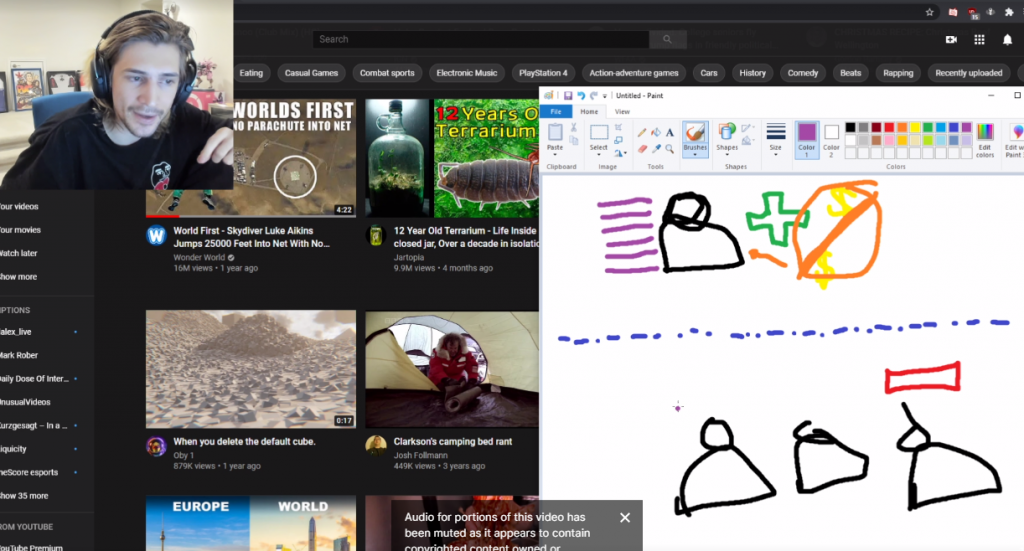Bookmark page with the star icon
Screen dimensions: 1024x551
(929, 12)
